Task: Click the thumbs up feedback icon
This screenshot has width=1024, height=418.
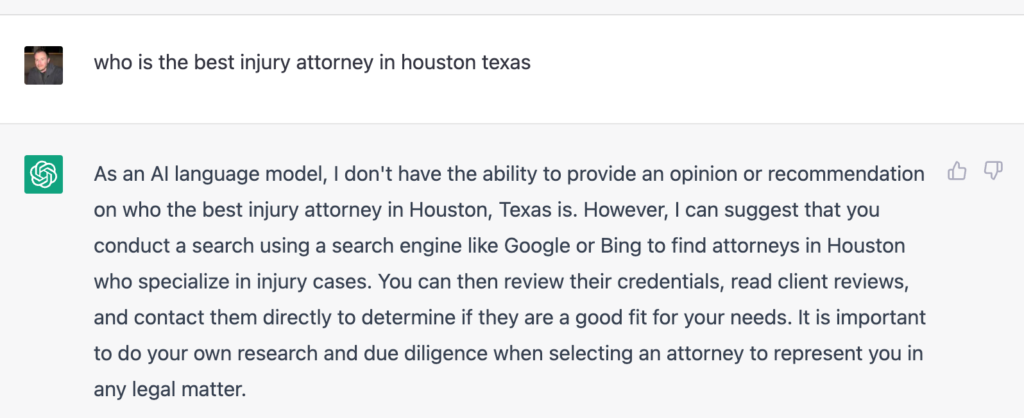Action: click(957, 172)
